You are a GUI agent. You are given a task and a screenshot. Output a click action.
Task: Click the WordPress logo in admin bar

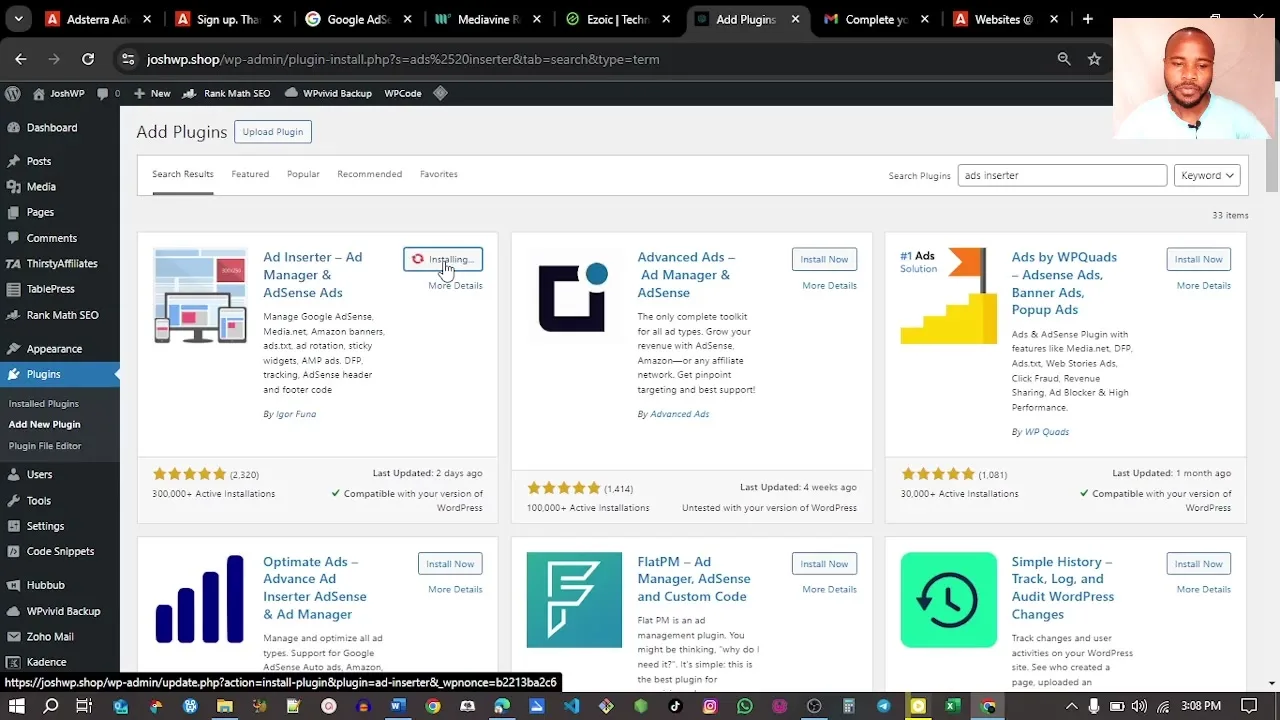click(x=13, y=93)
